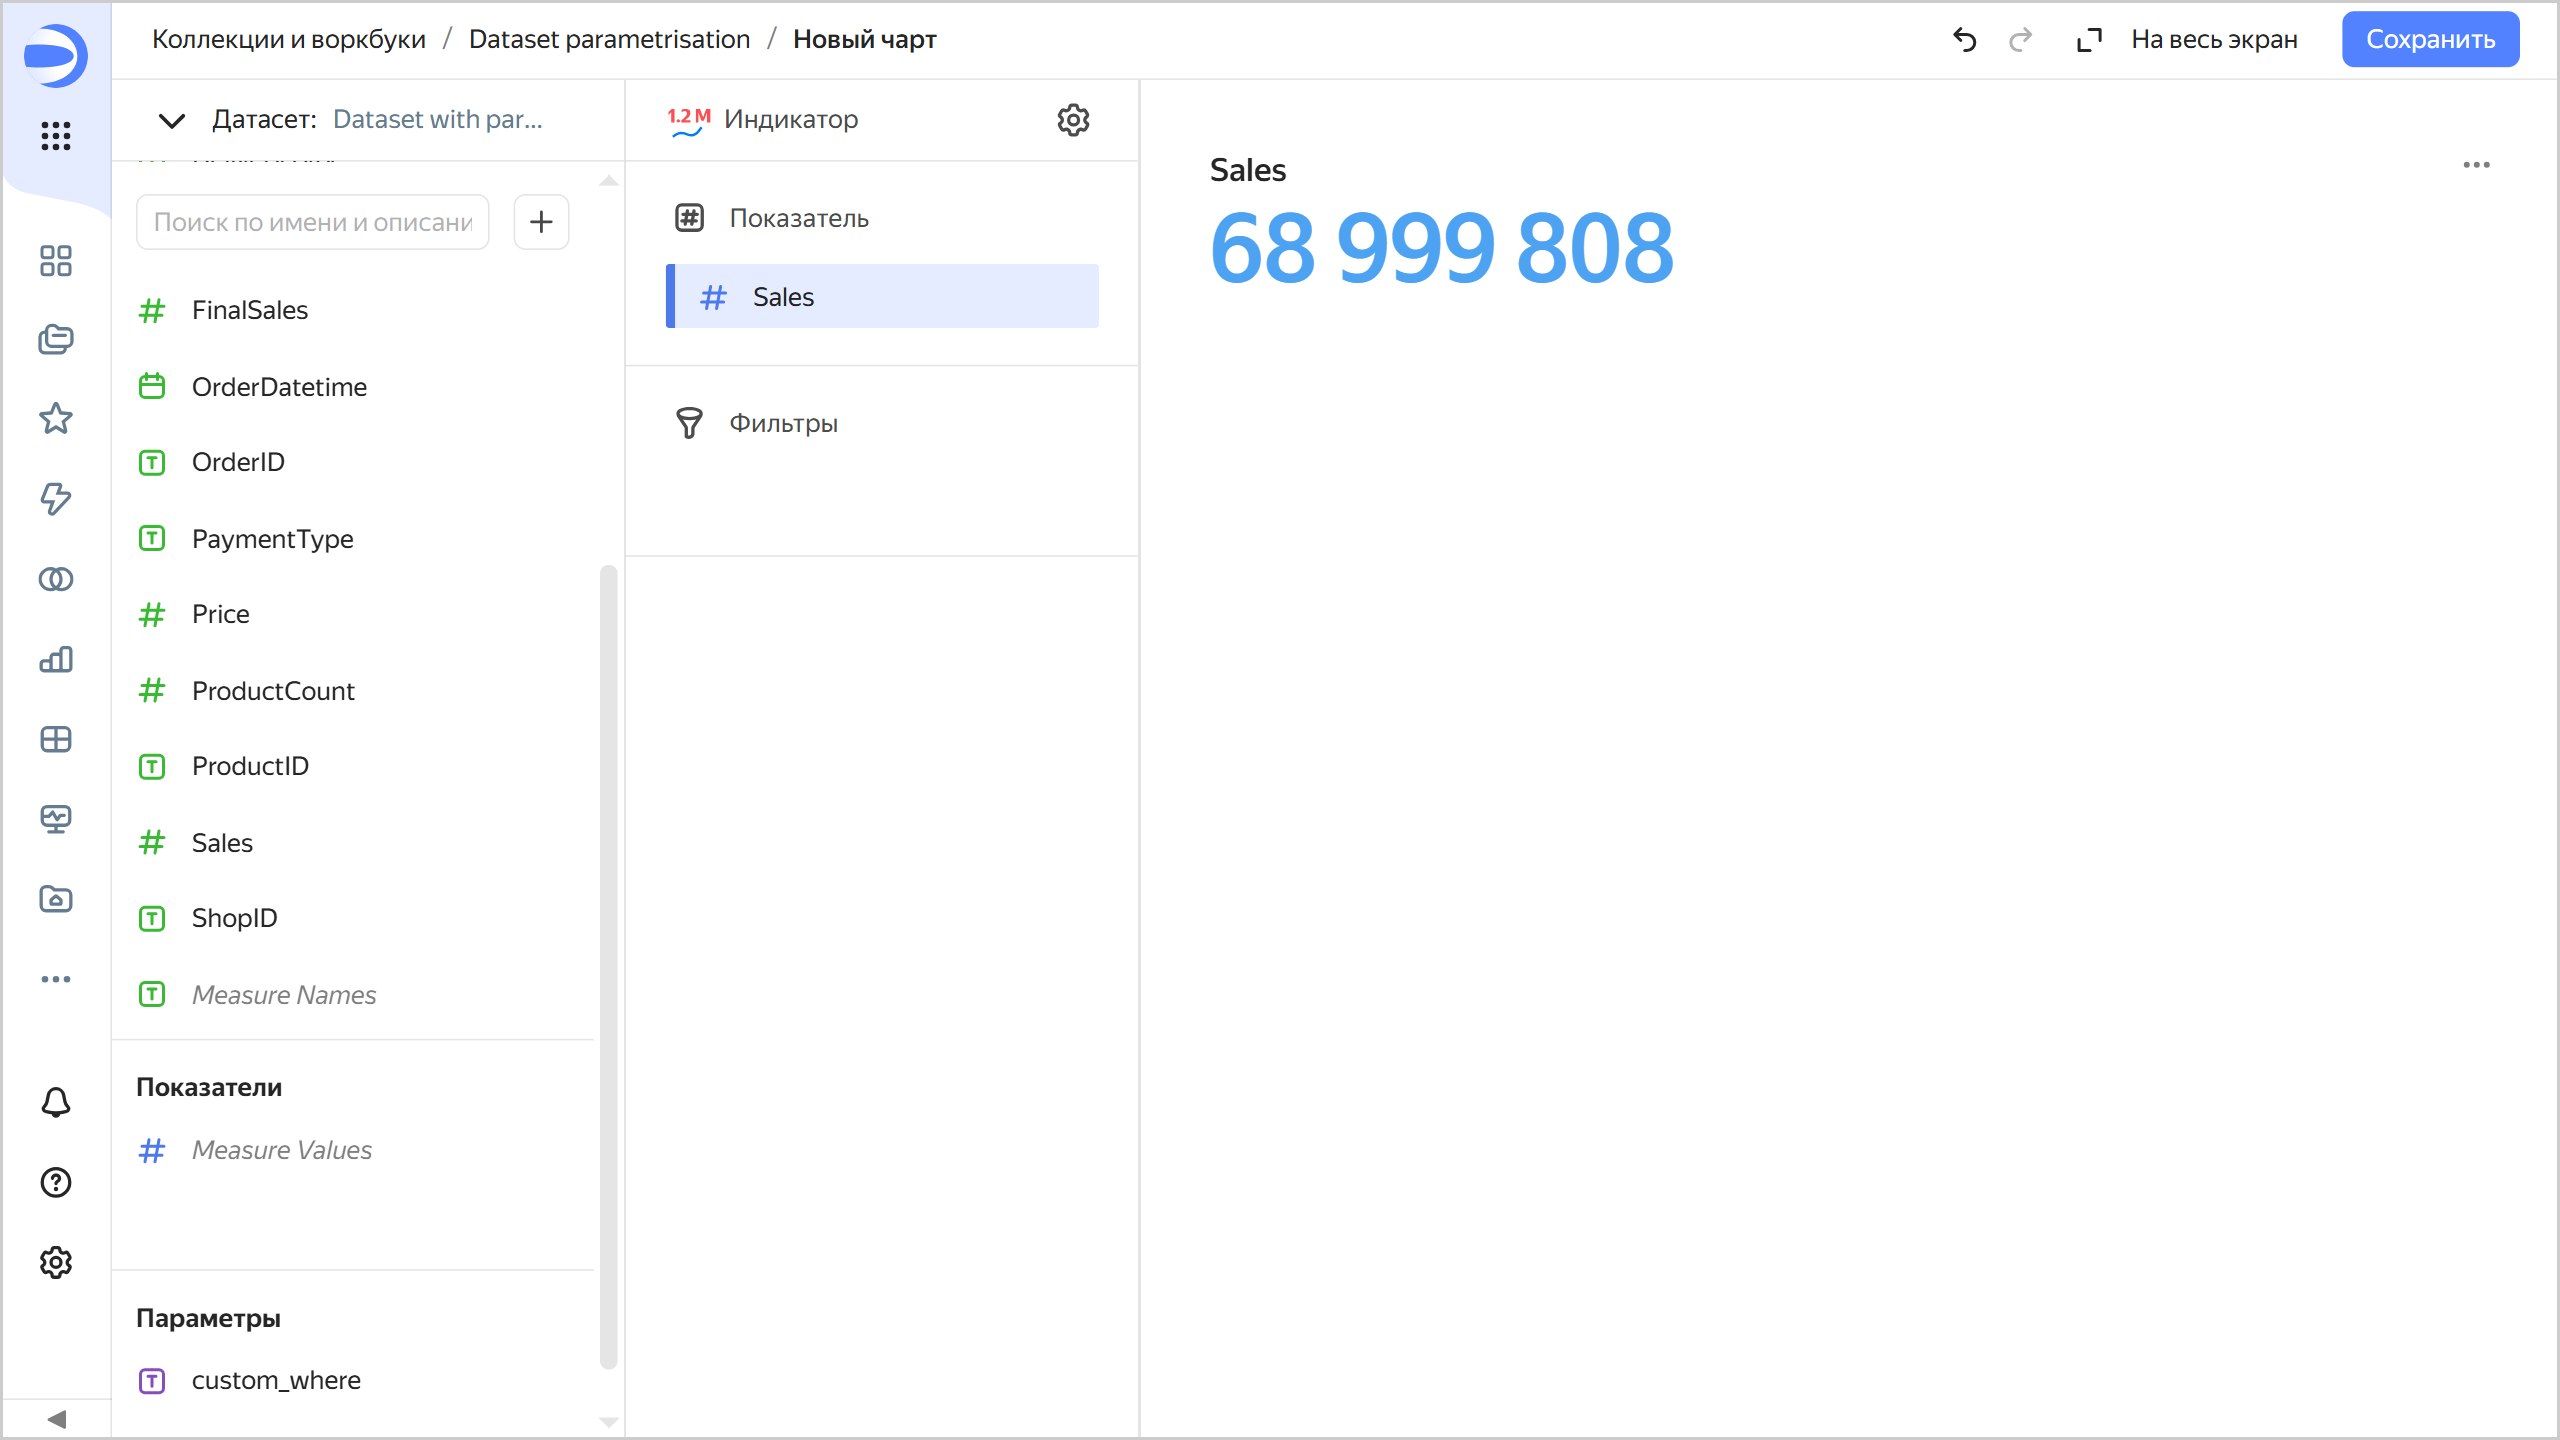The height and width of the screenshot is (1440, 2560).
Task: Click the fields list vertical scrollbar
Action: [608, 965]
